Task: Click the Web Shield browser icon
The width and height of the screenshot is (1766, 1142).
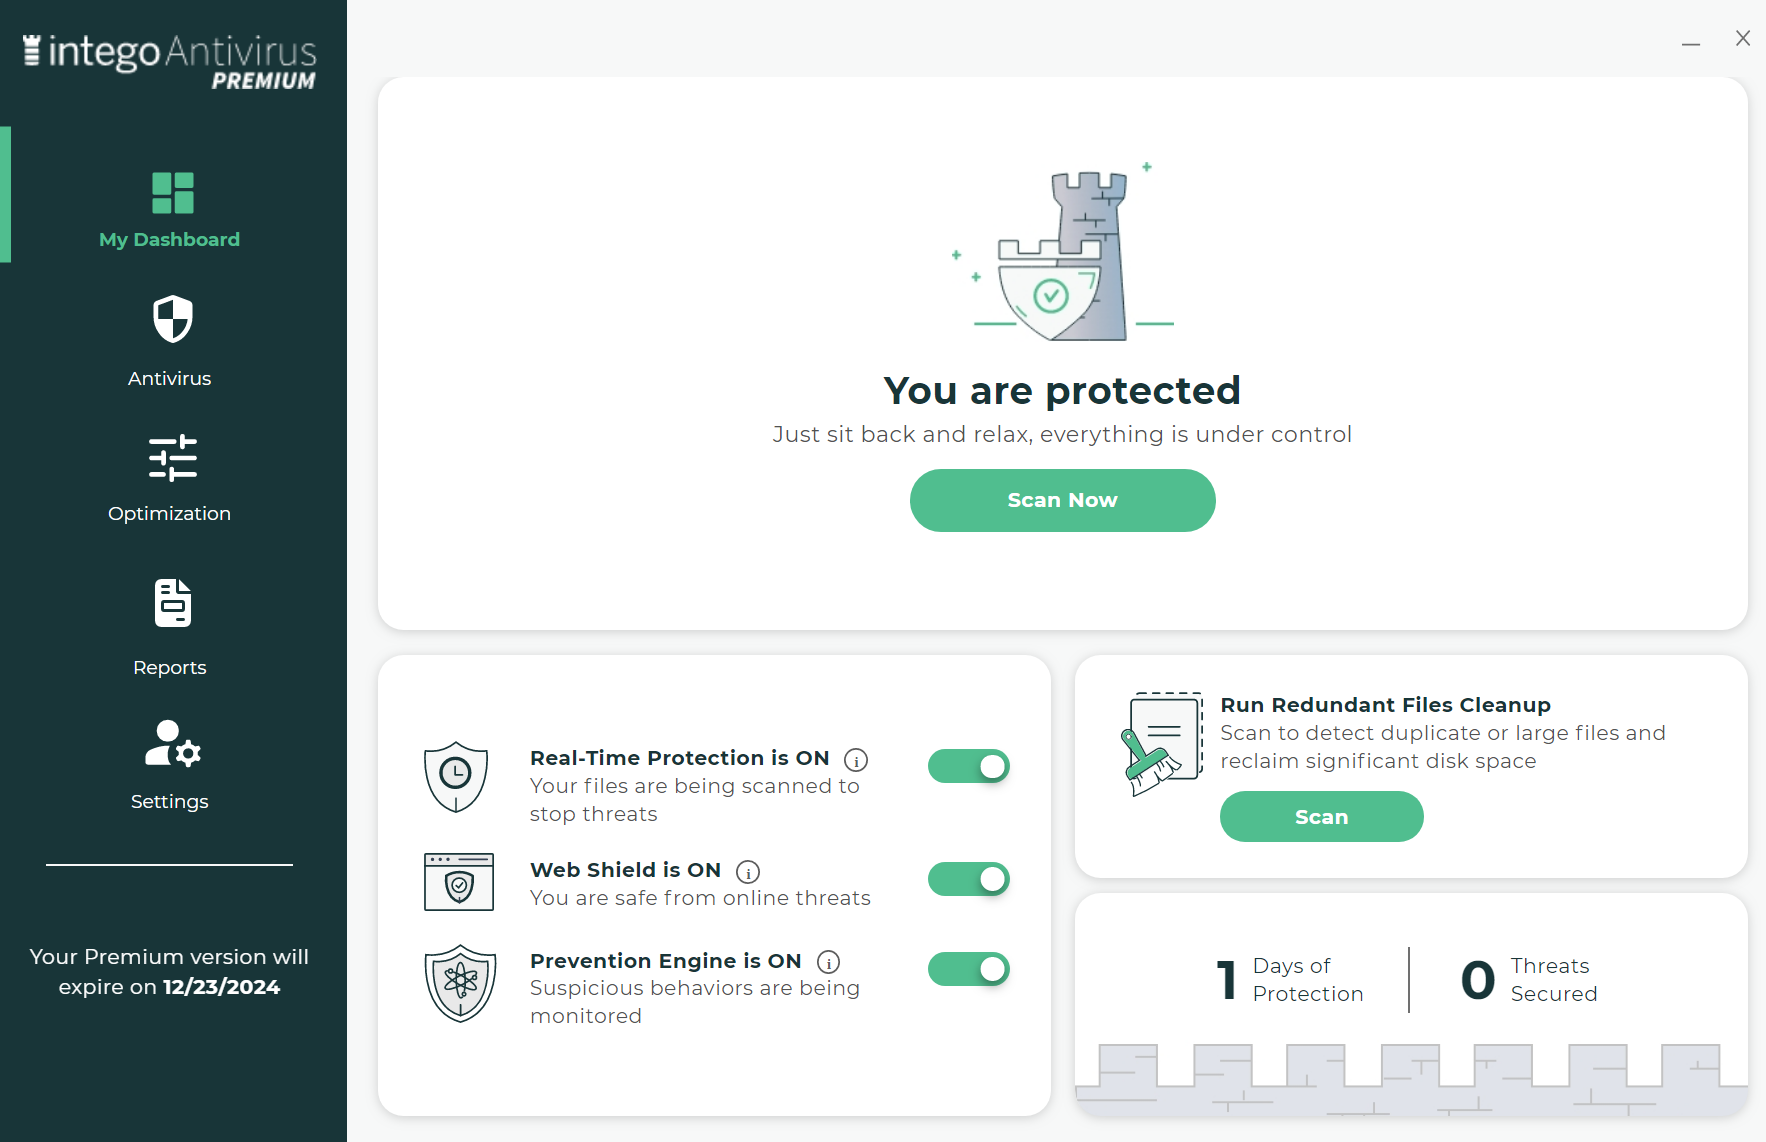Action: [459, 882]
